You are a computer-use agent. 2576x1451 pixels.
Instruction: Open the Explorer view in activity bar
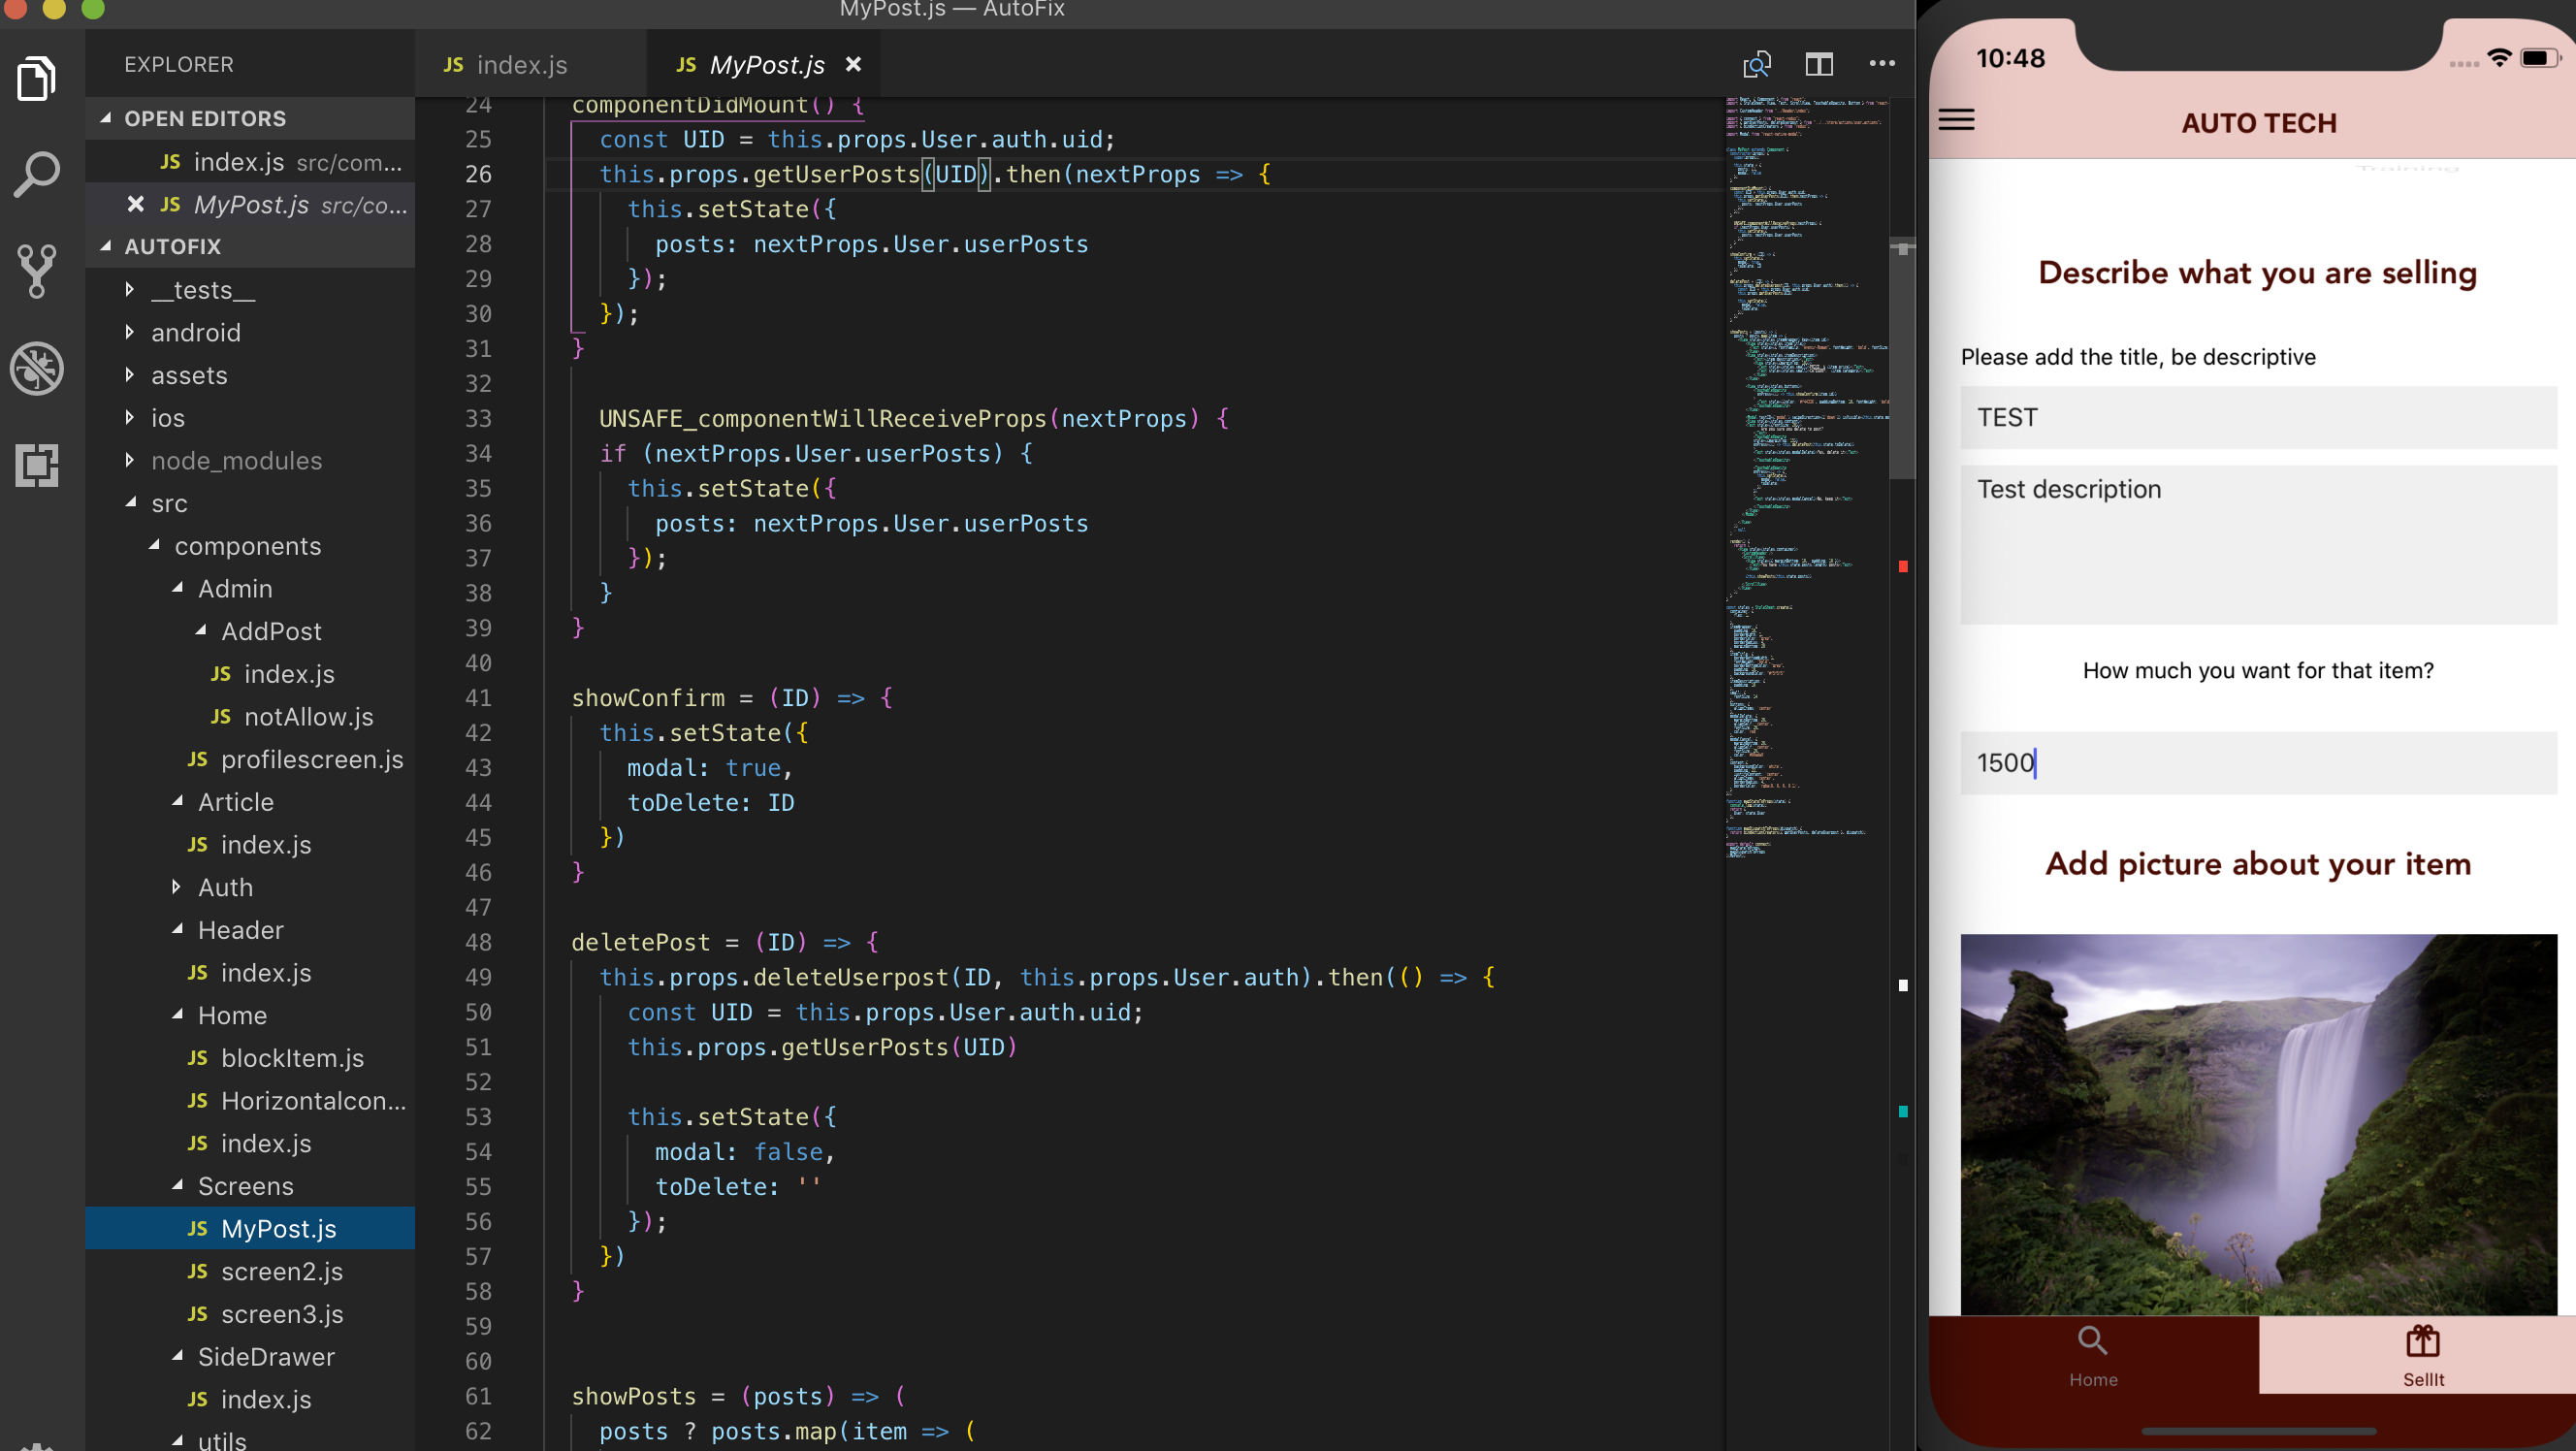[x=37, y=78]
